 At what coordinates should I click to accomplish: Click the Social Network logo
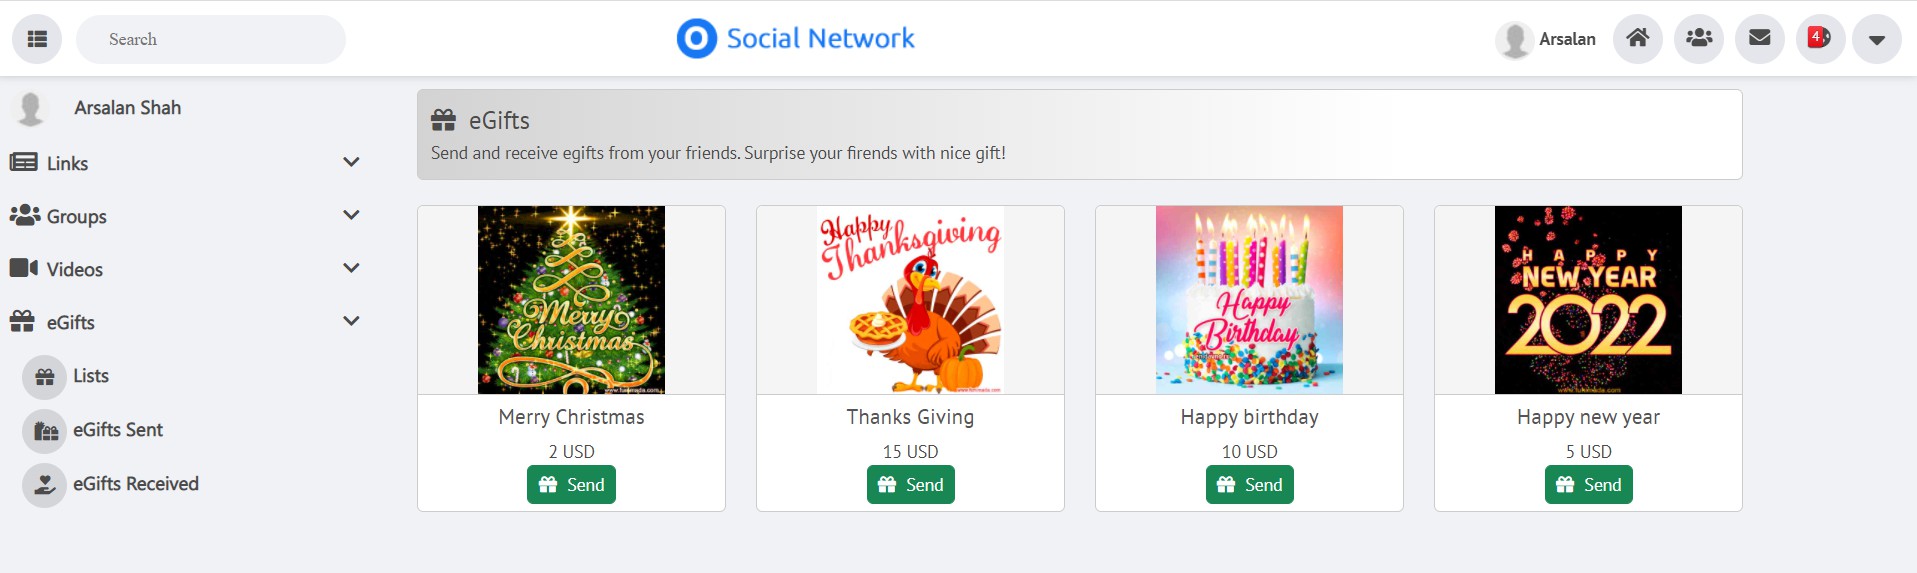point(795,39)
